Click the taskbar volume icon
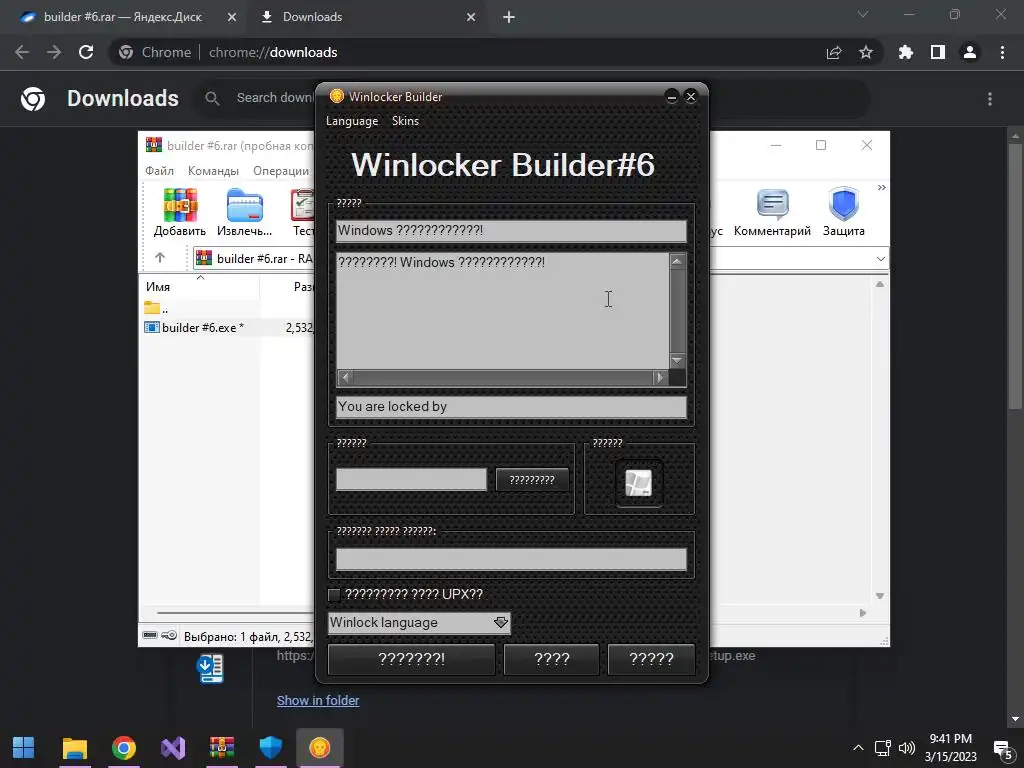The height and width of the screenshot is (768, 1024). coord(906,748)
